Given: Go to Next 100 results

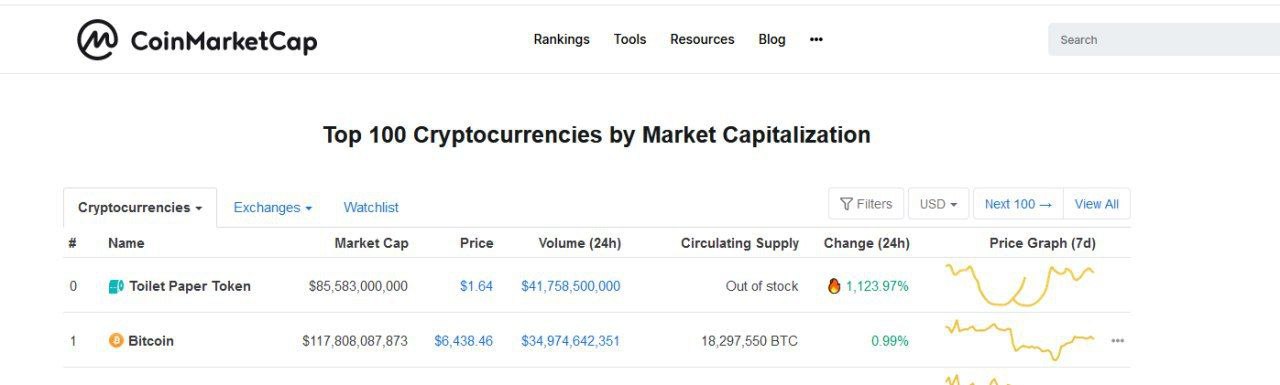Looking at the screenshot, I should point(1018,204).
